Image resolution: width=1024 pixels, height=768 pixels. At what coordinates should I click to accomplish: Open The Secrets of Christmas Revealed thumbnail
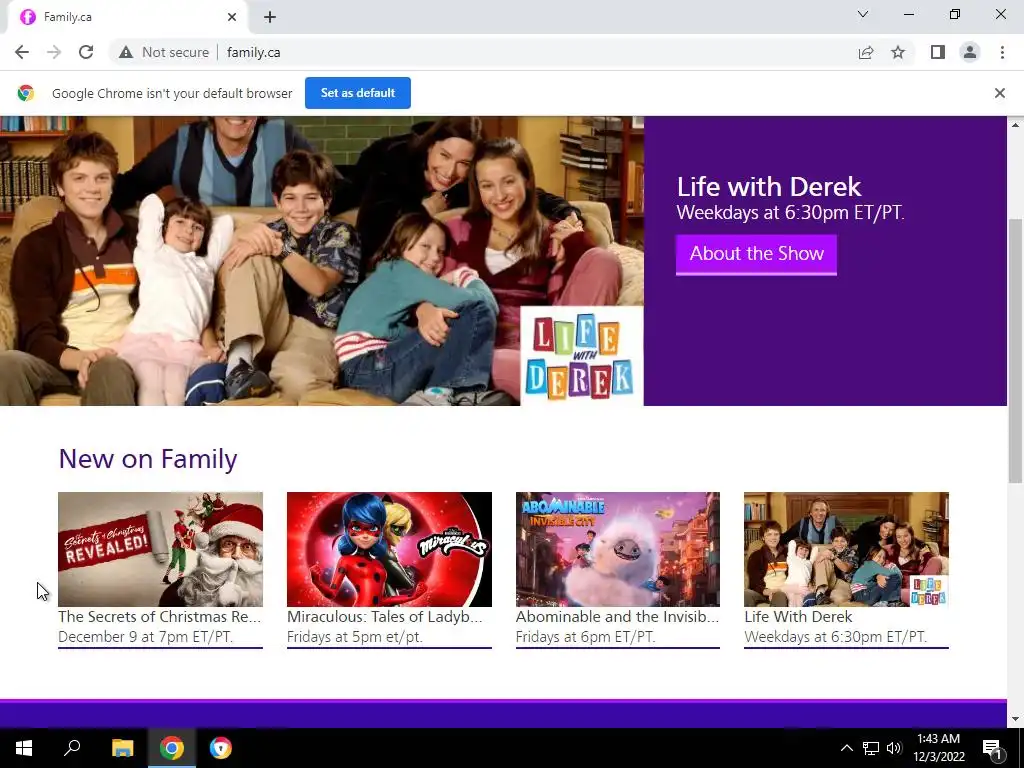click(161, 549)
